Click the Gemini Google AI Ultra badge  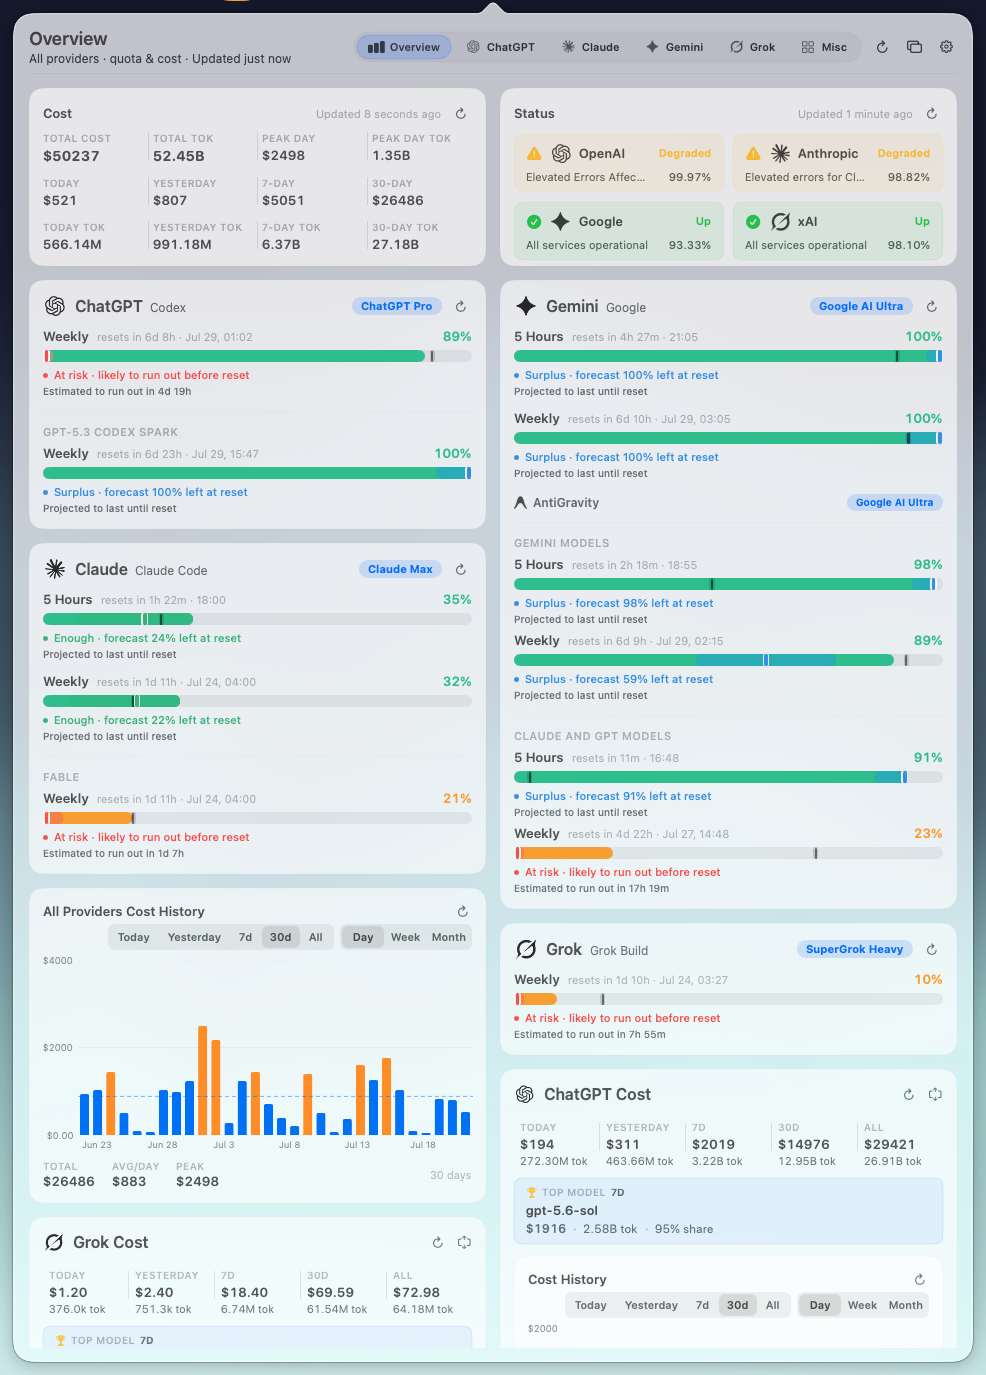tap(861, 306)
